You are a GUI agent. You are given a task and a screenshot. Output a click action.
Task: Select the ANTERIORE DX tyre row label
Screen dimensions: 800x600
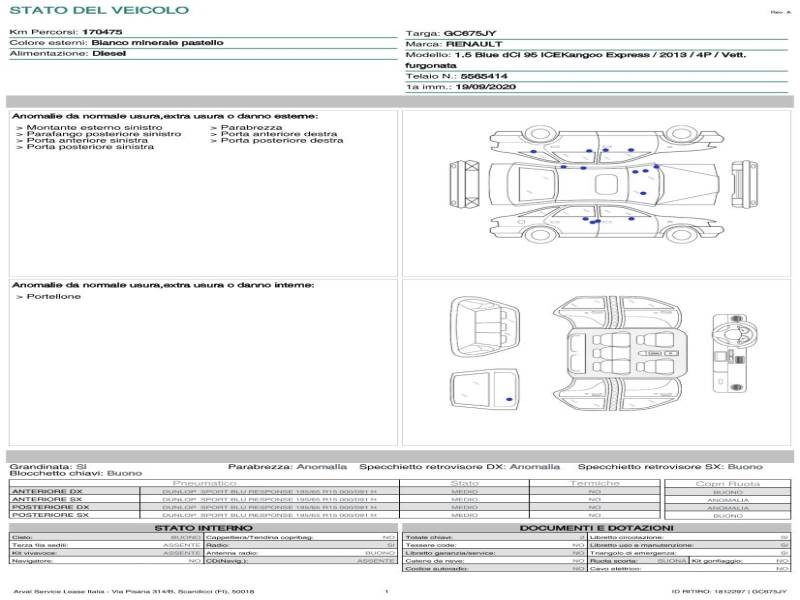pos(47,492)
